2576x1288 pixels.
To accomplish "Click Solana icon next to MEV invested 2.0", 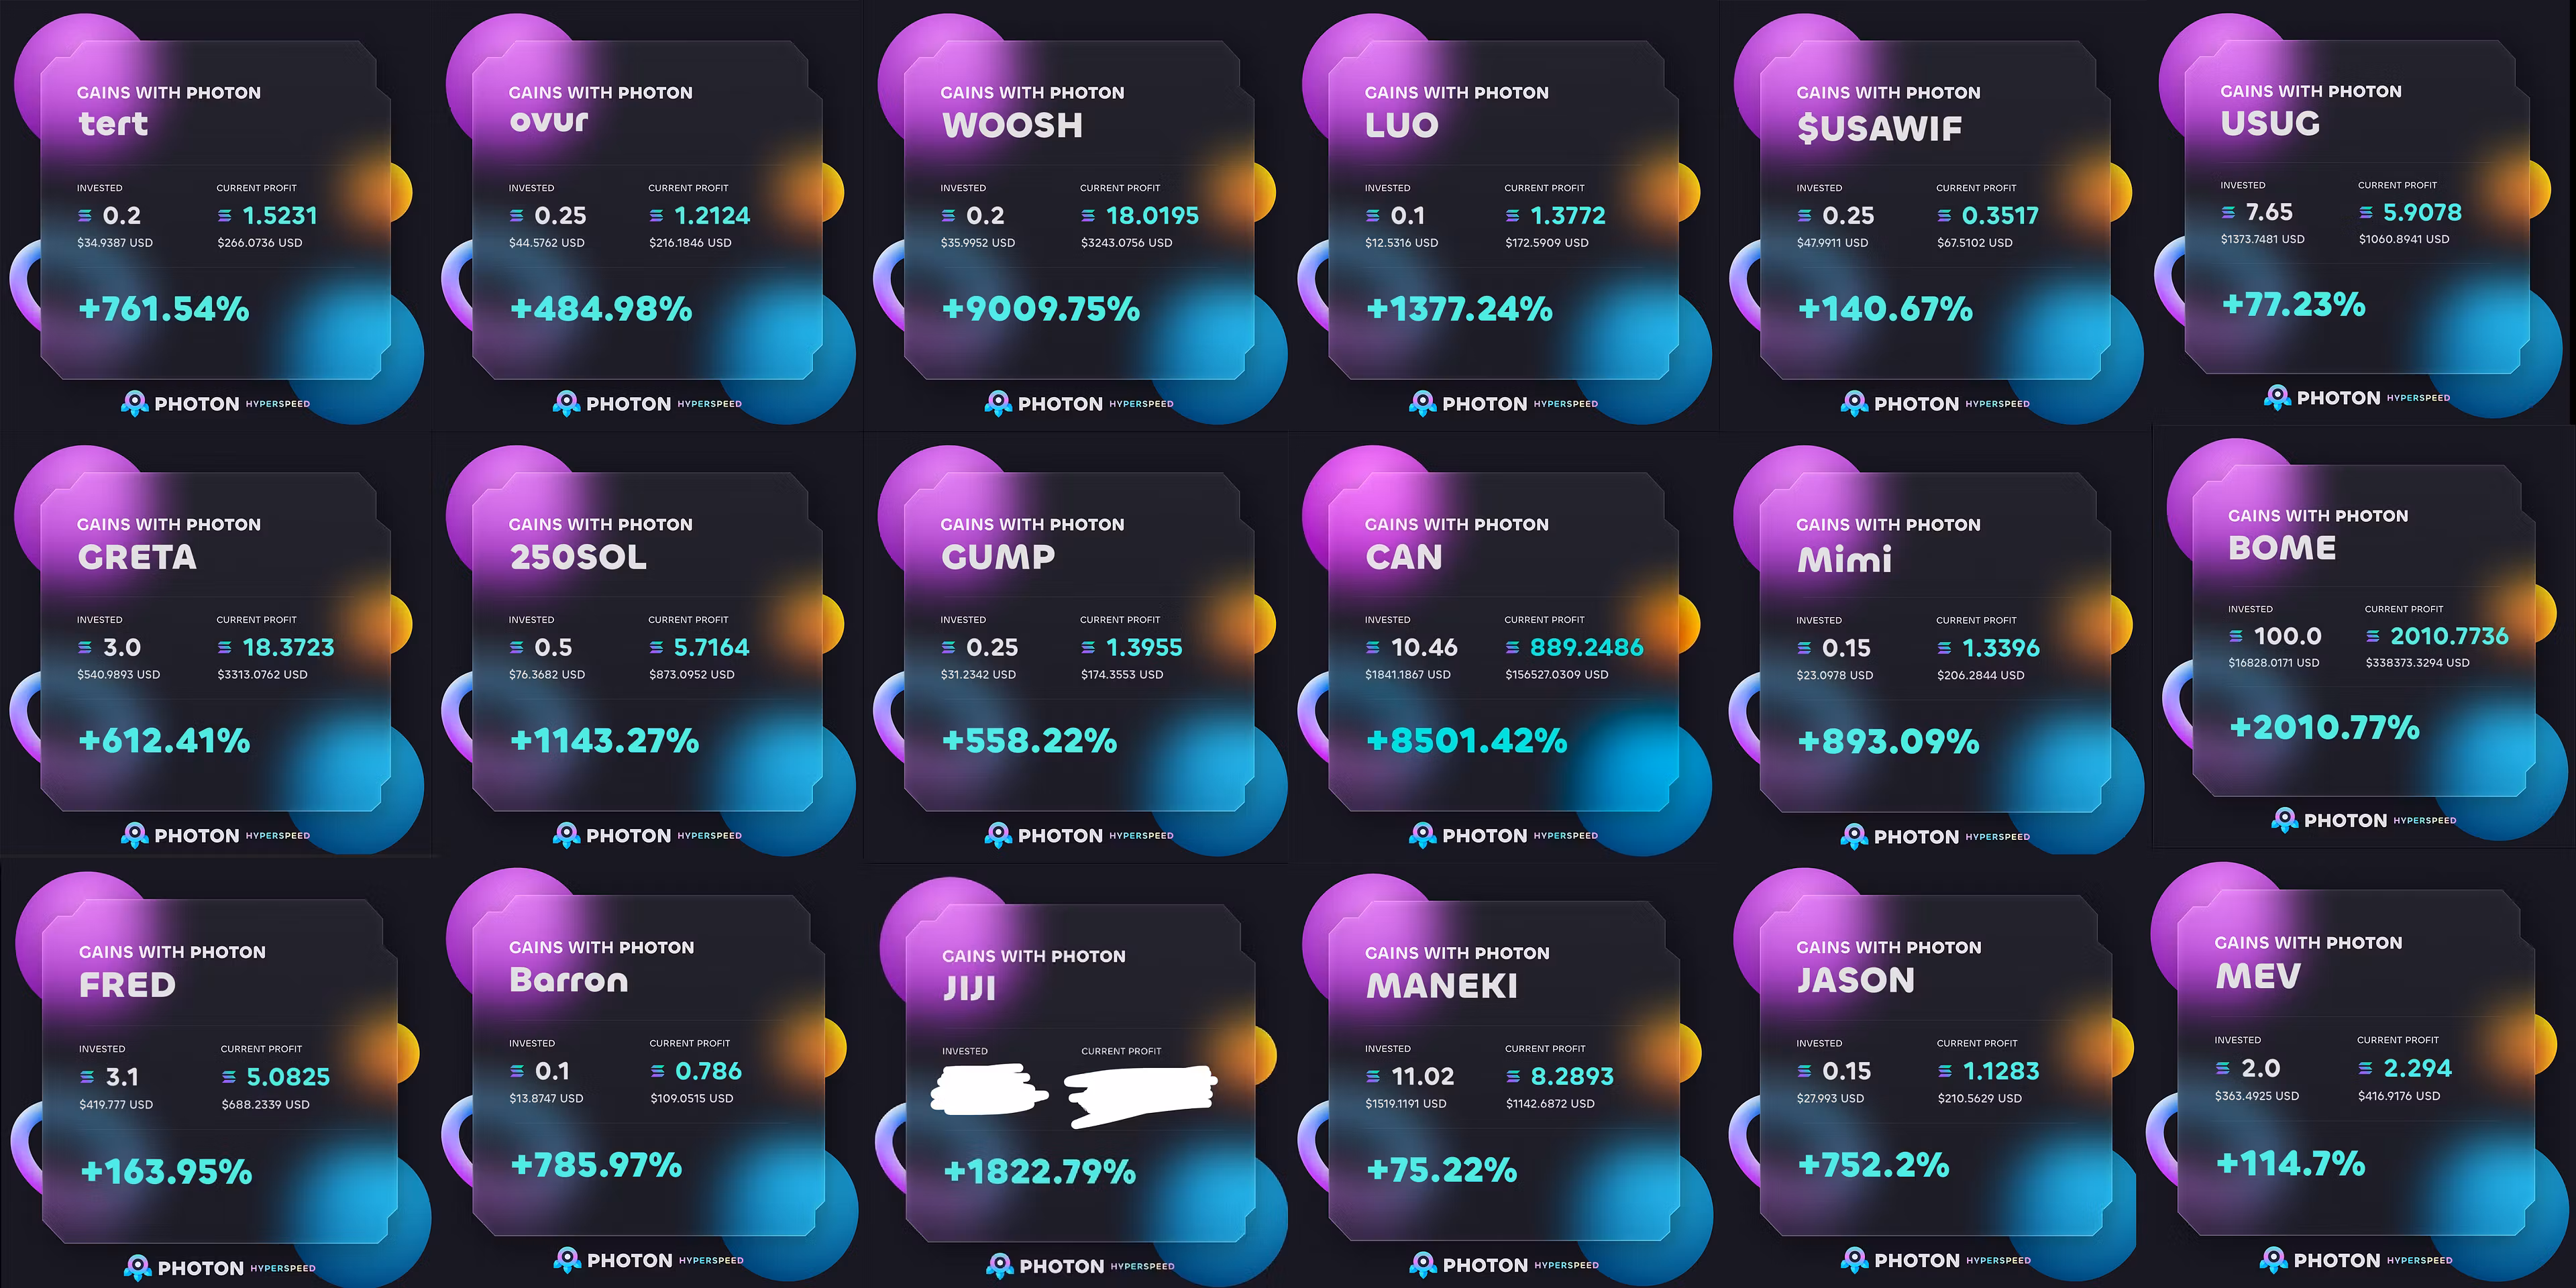I will click(2223, 1069).
